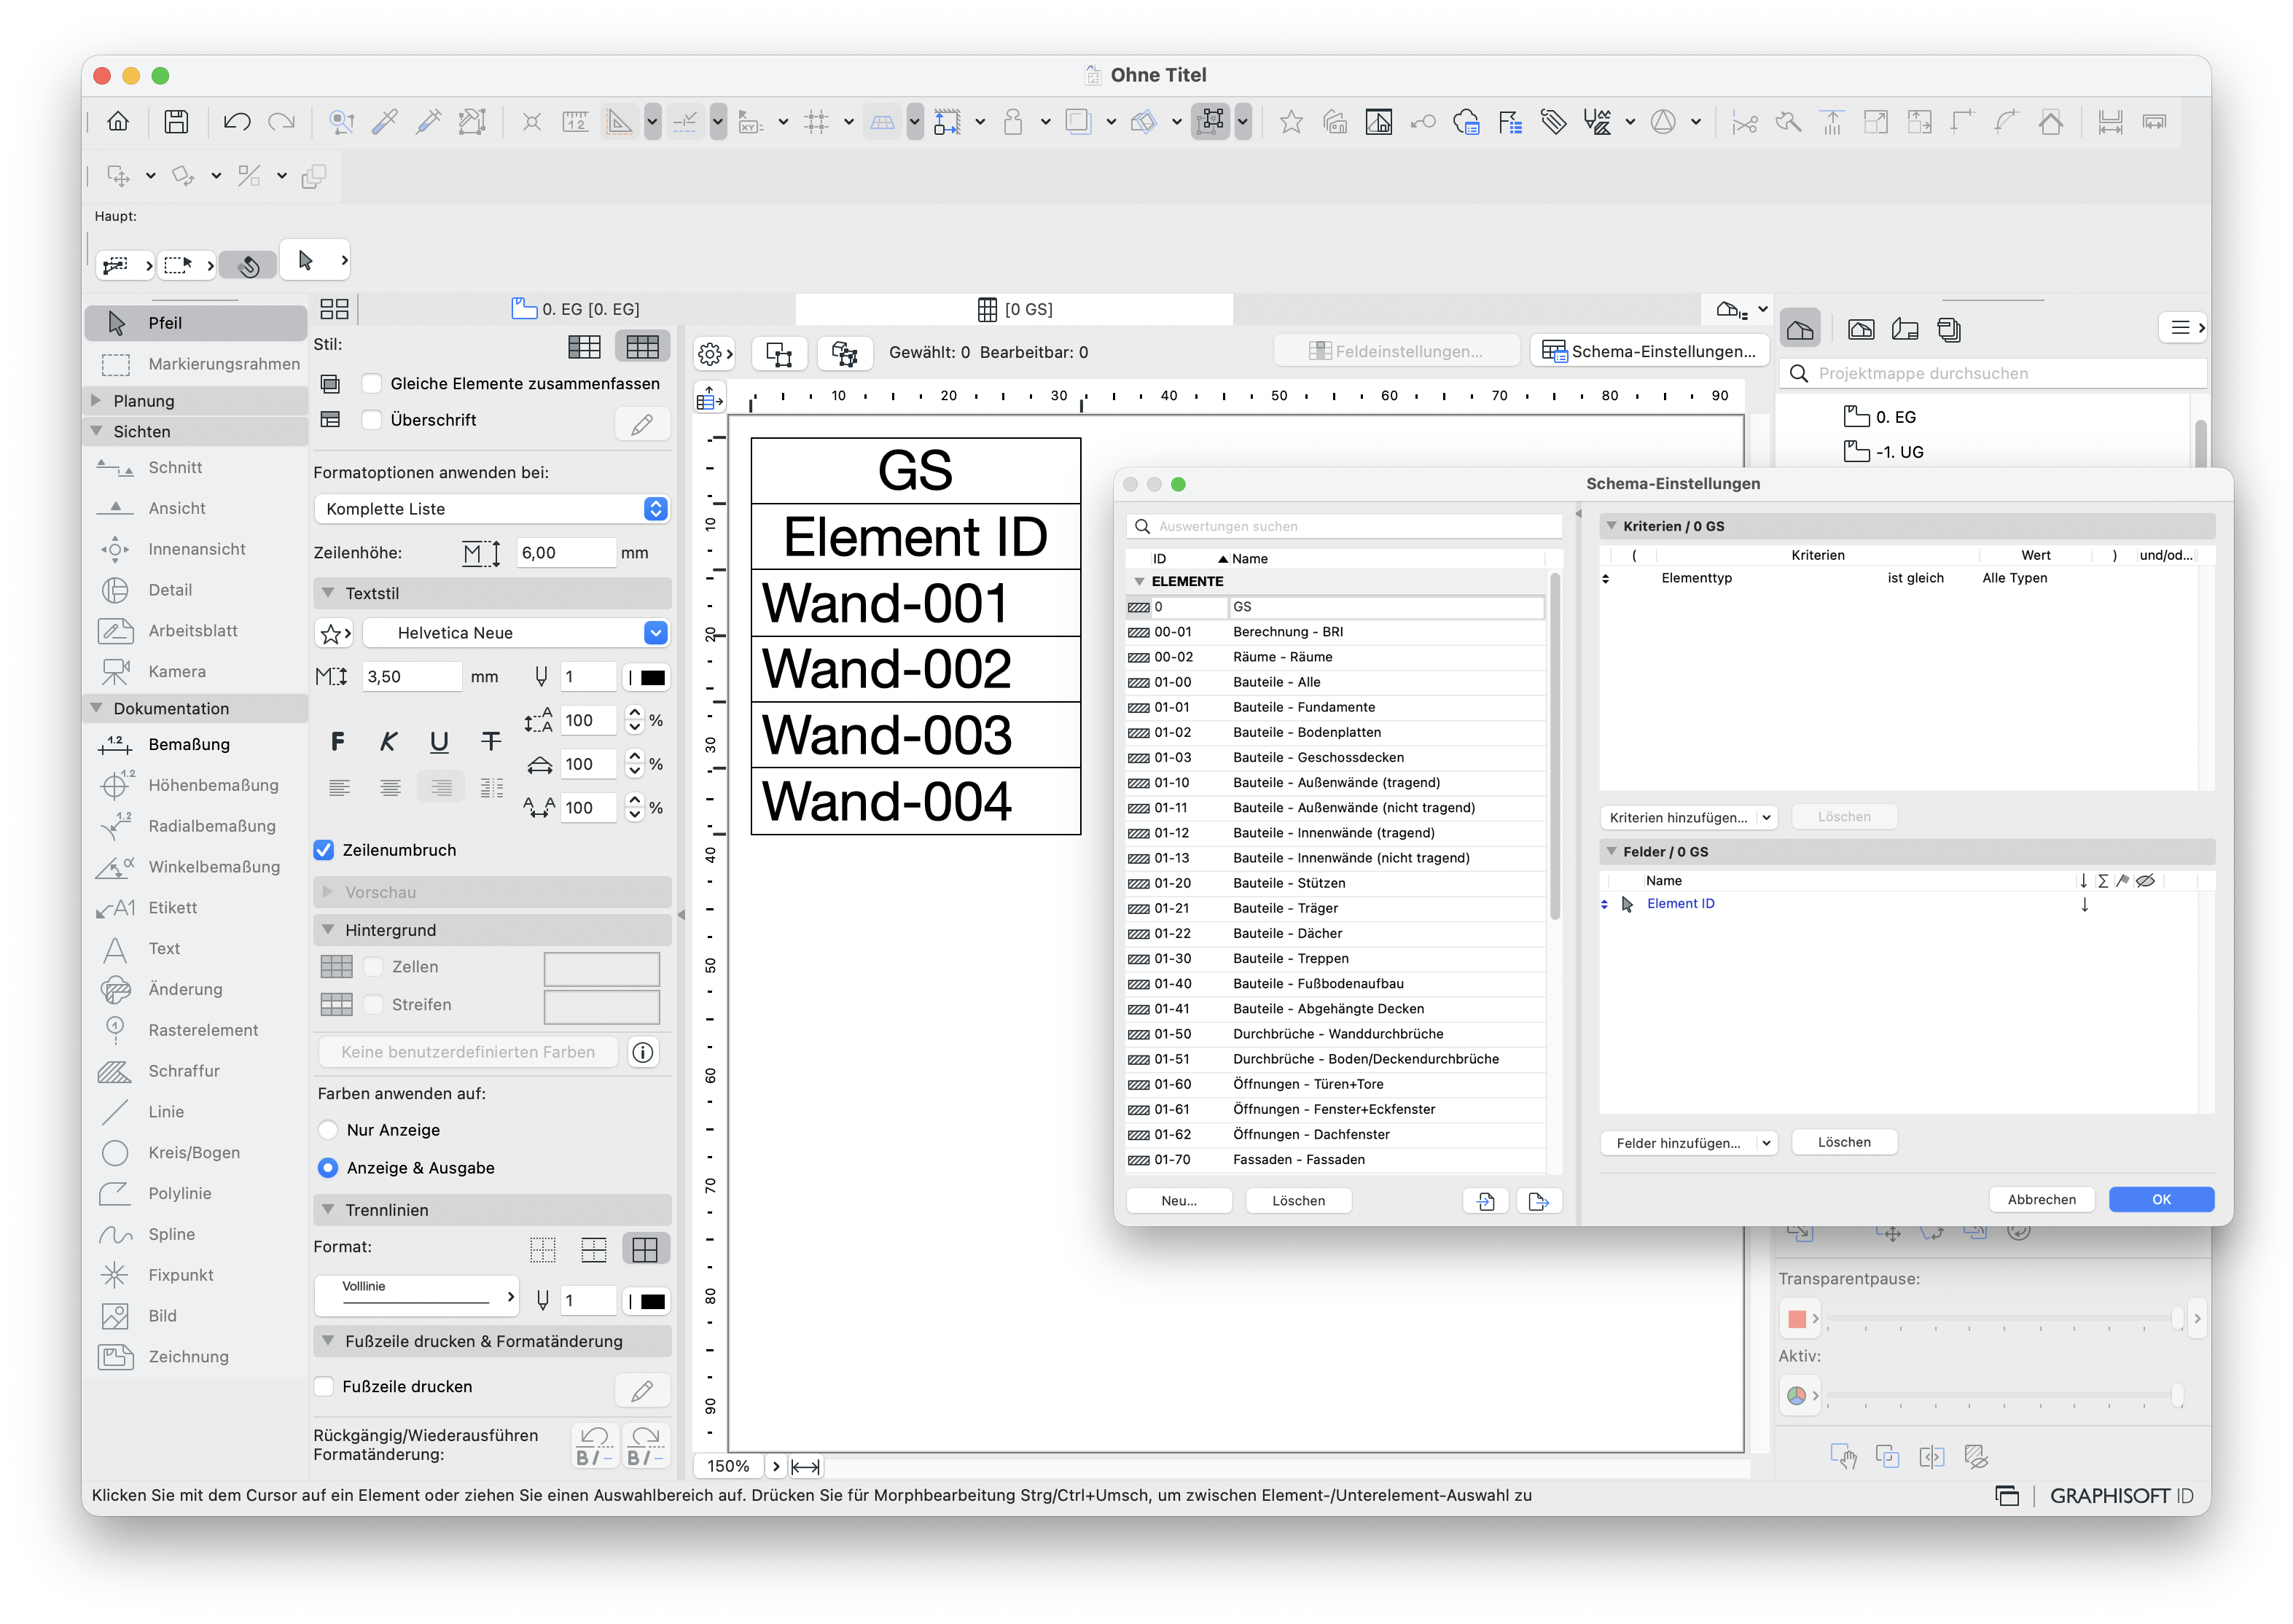The height and width of the screenshot is (1624, 2293).
Task: Select the Schraffur fill tool
Action: click(x=196, y=1071)
